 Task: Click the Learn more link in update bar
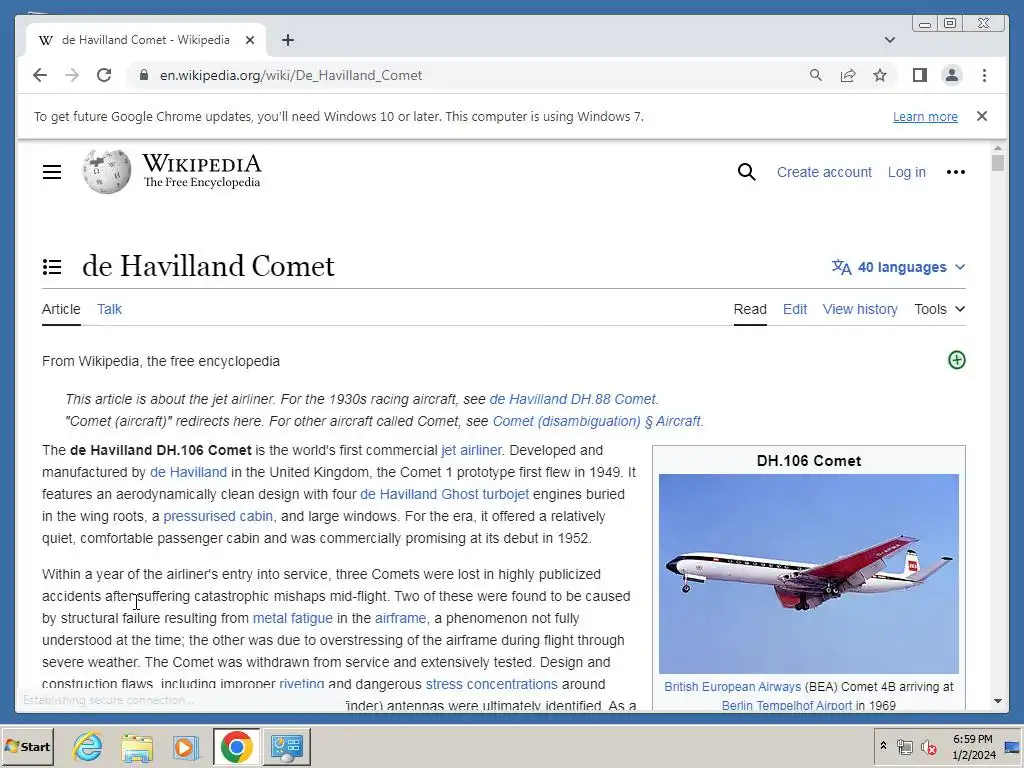click(925, 116)
